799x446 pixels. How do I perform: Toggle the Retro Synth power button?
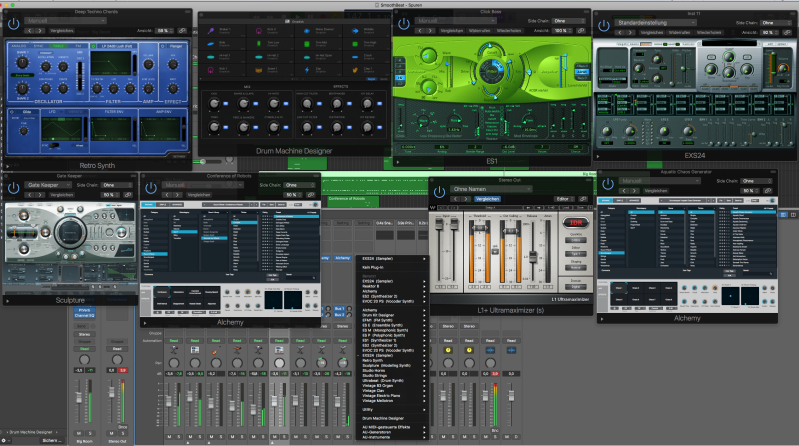(14, 24)
